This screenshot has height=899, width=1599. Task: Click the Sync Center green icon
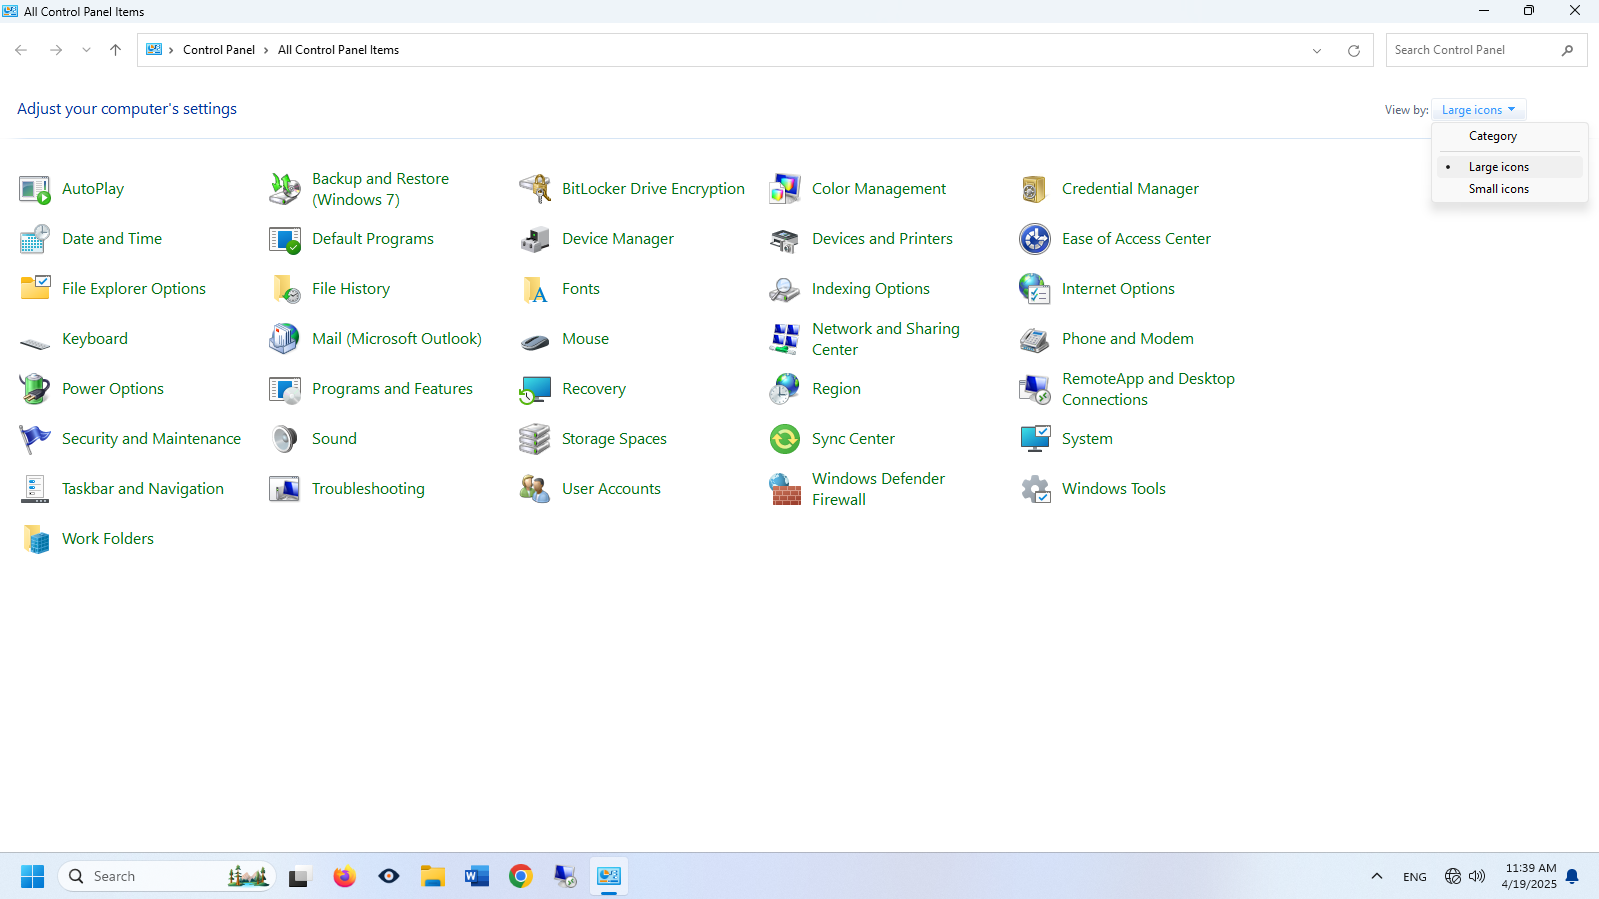tap(785, 439)
